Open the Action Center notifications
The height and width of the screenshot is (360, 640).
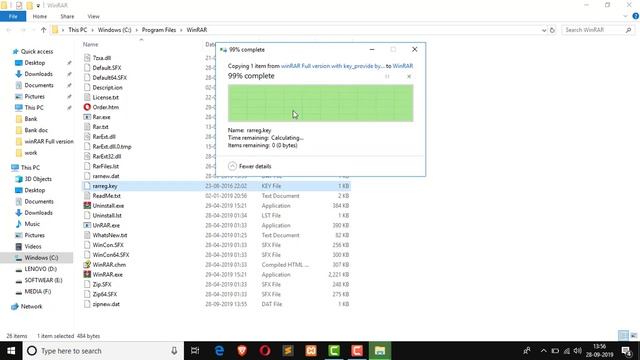point(627,351)
